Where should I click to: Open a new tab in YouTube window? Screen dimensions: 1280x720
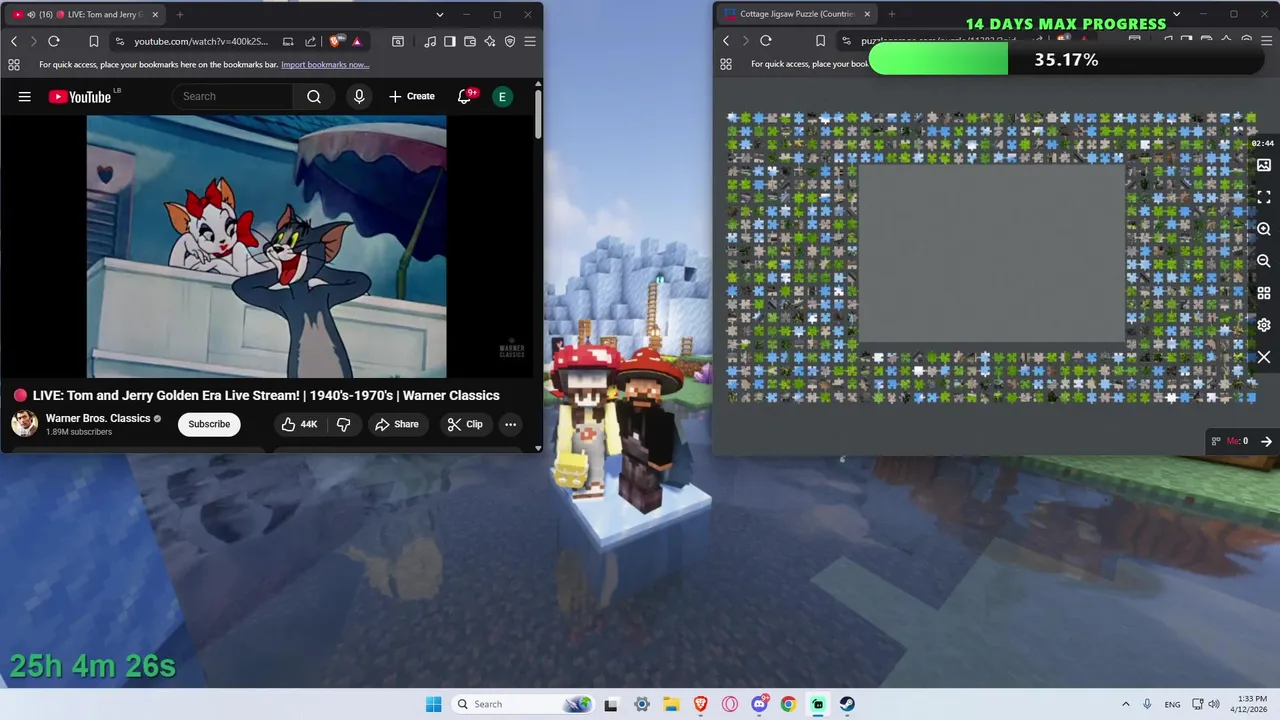[180, 14]
